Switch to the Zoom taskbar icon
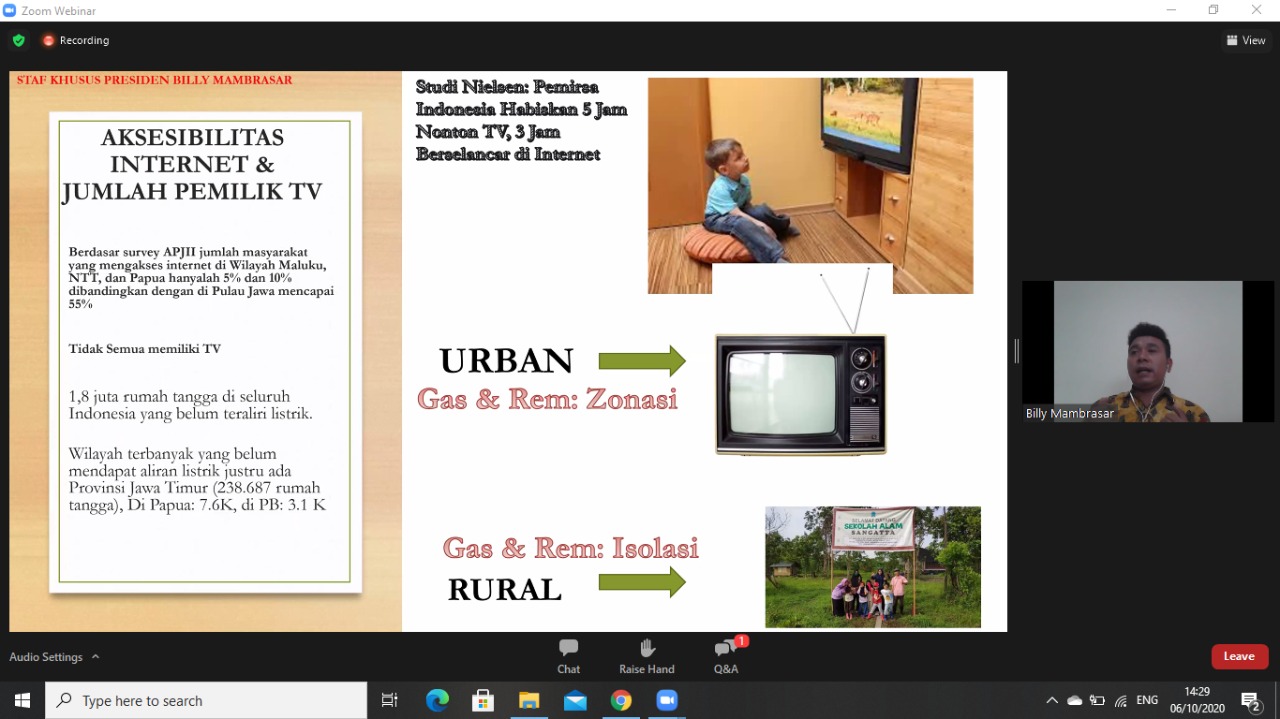The width and height of the screenshot is (1280, 719). [667, 701]
